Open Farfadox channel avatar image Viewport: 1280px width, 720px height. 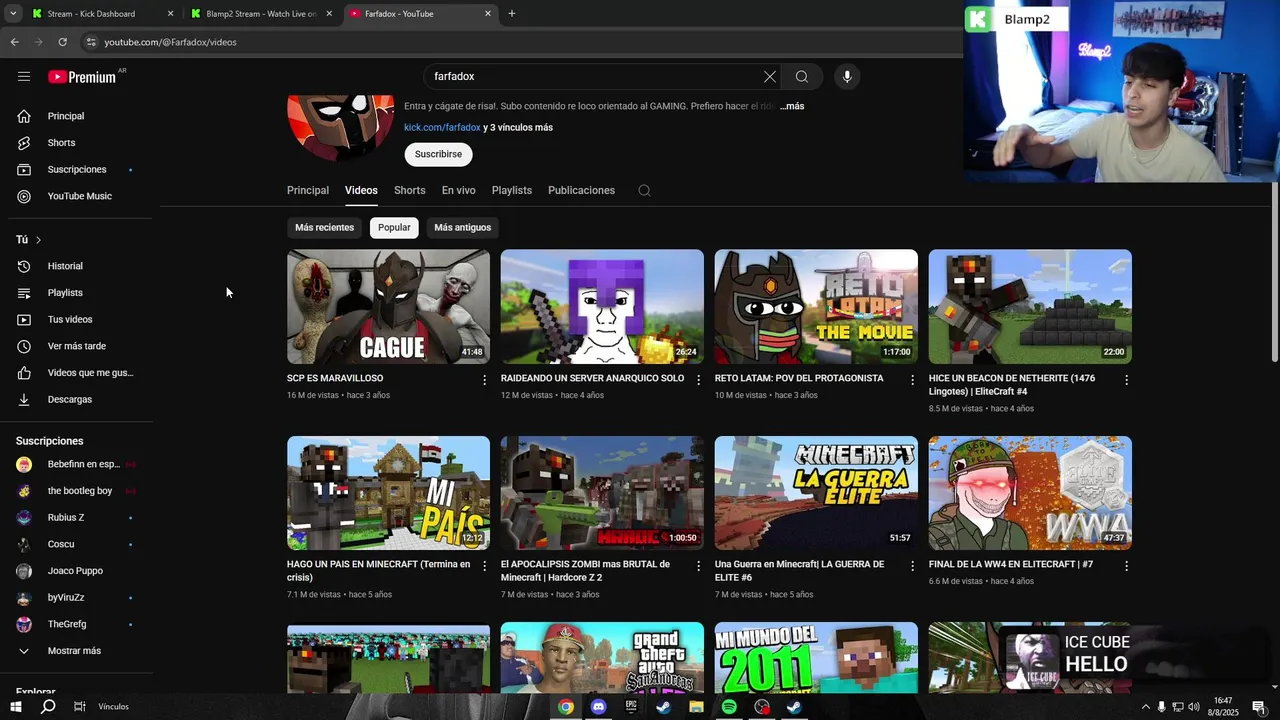tap(340, 128)
